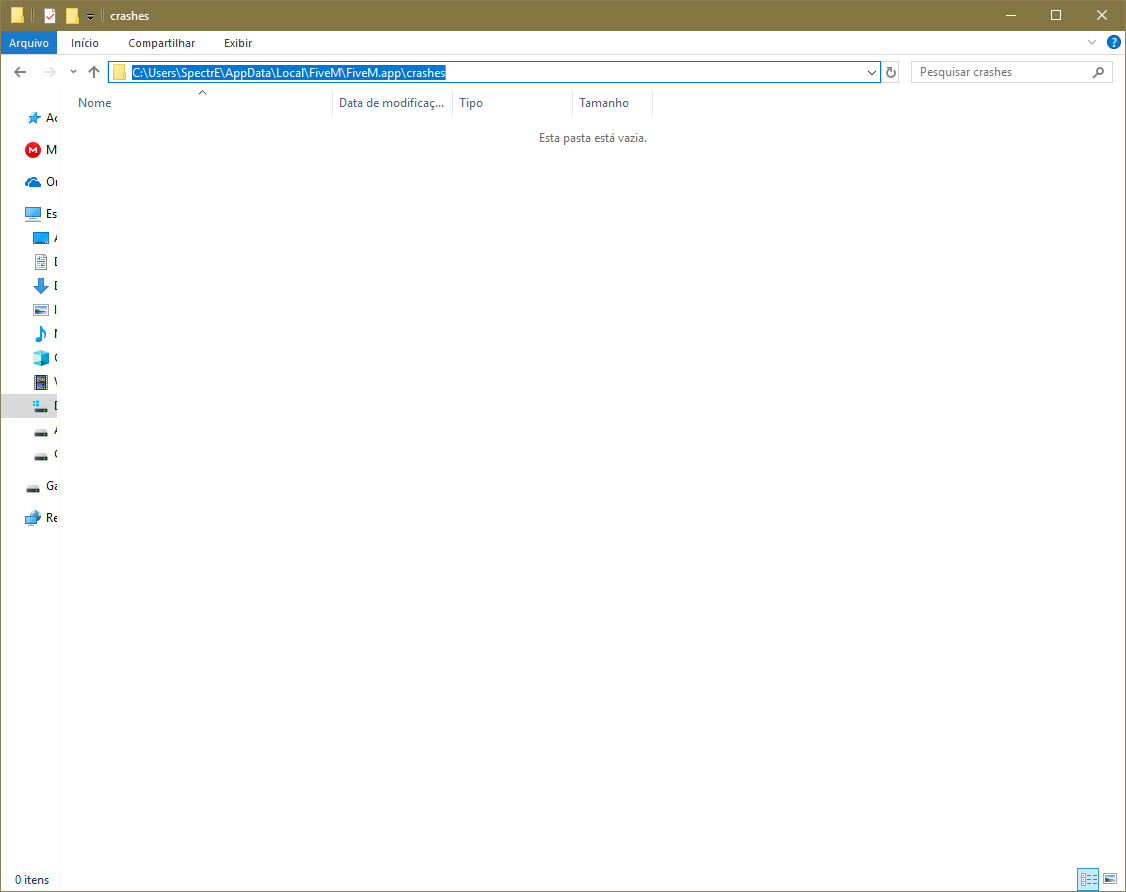Select the Exibir ribbon tab
The width and height of the screenshot is (1126, 892).
[x=238, y=43]
